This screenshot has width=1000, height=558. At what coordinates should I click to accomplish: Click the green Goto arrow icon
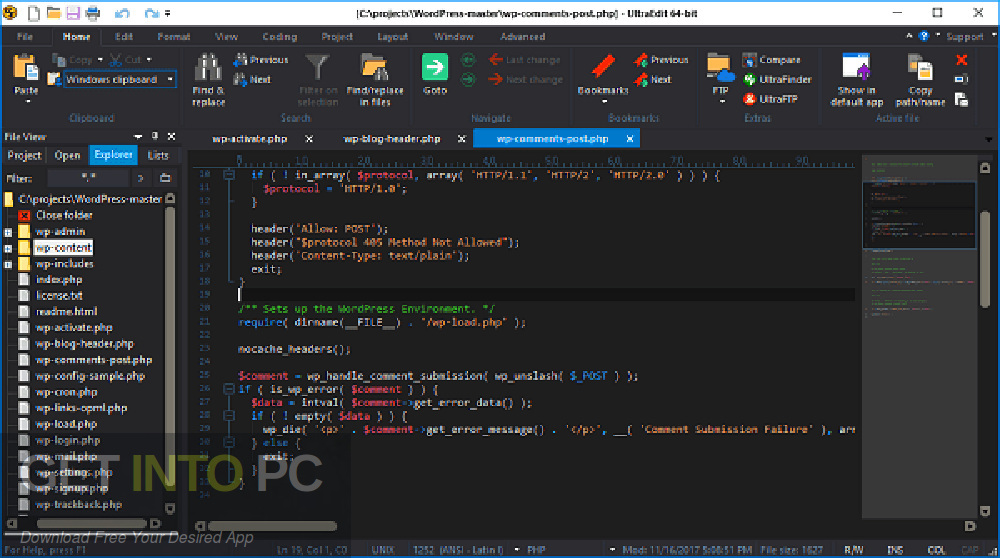coord(435,68)
